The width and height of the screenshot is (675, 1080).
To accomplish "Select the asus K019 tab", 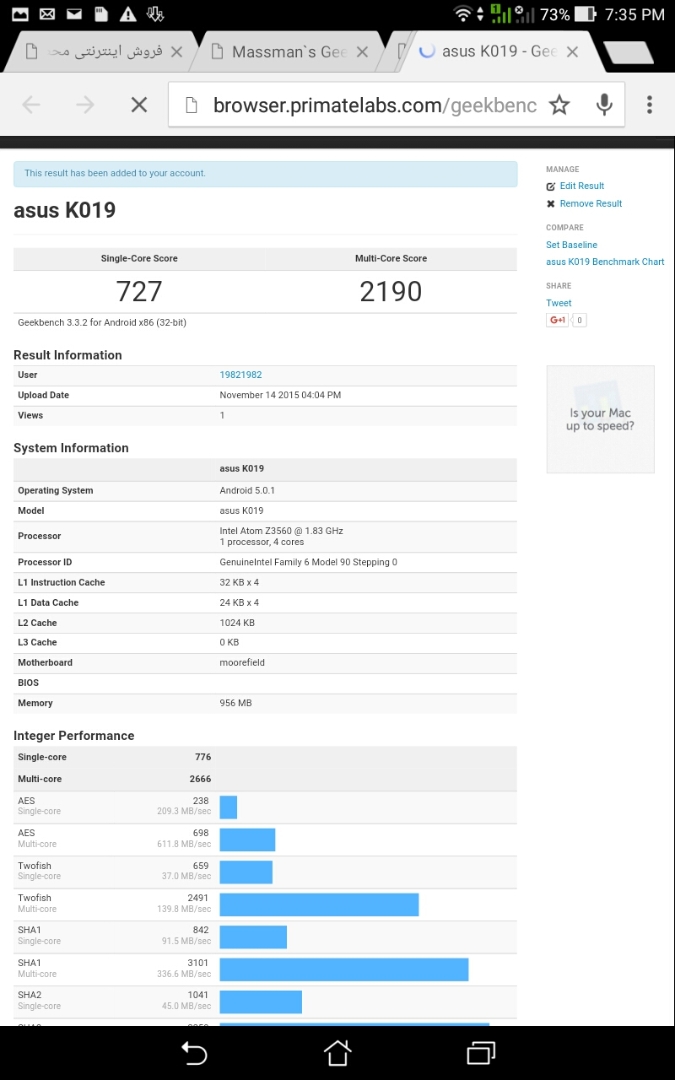I will (499, 52).
